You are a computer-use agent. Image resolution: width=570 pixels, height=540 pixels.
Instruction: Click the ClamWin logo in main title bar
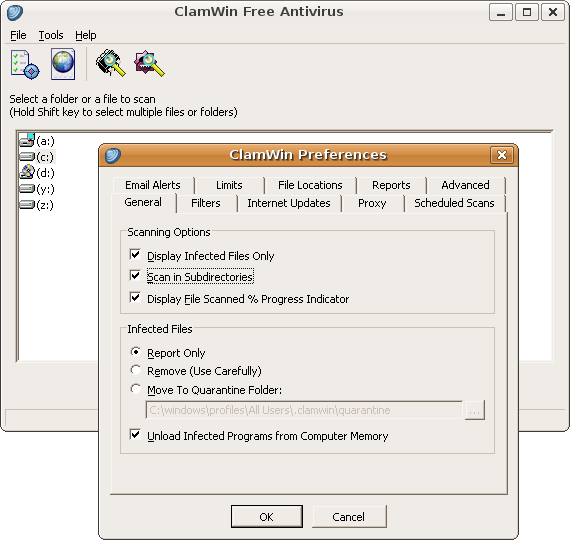15,12
